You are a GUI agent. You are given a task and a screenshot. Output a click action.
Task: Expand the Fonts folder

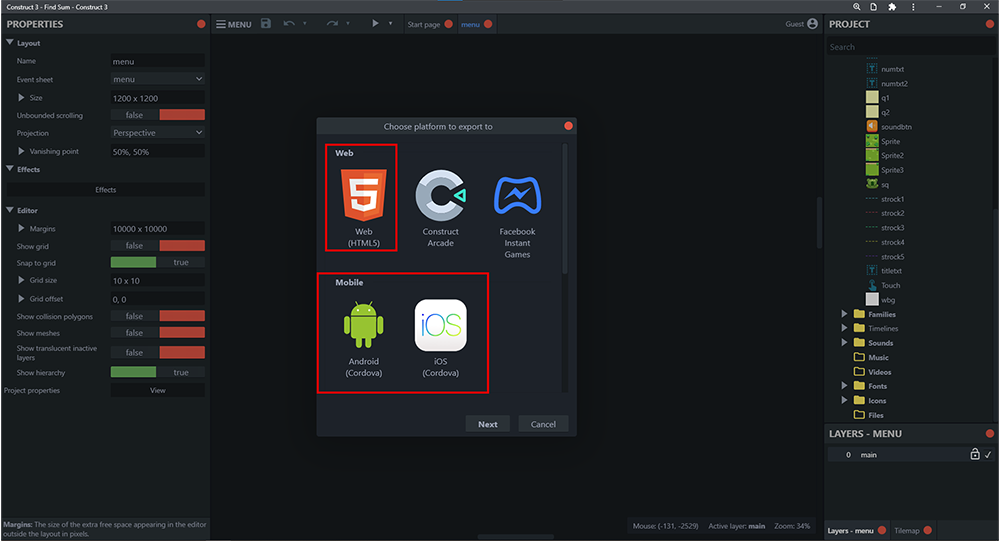tap(844, 386)
